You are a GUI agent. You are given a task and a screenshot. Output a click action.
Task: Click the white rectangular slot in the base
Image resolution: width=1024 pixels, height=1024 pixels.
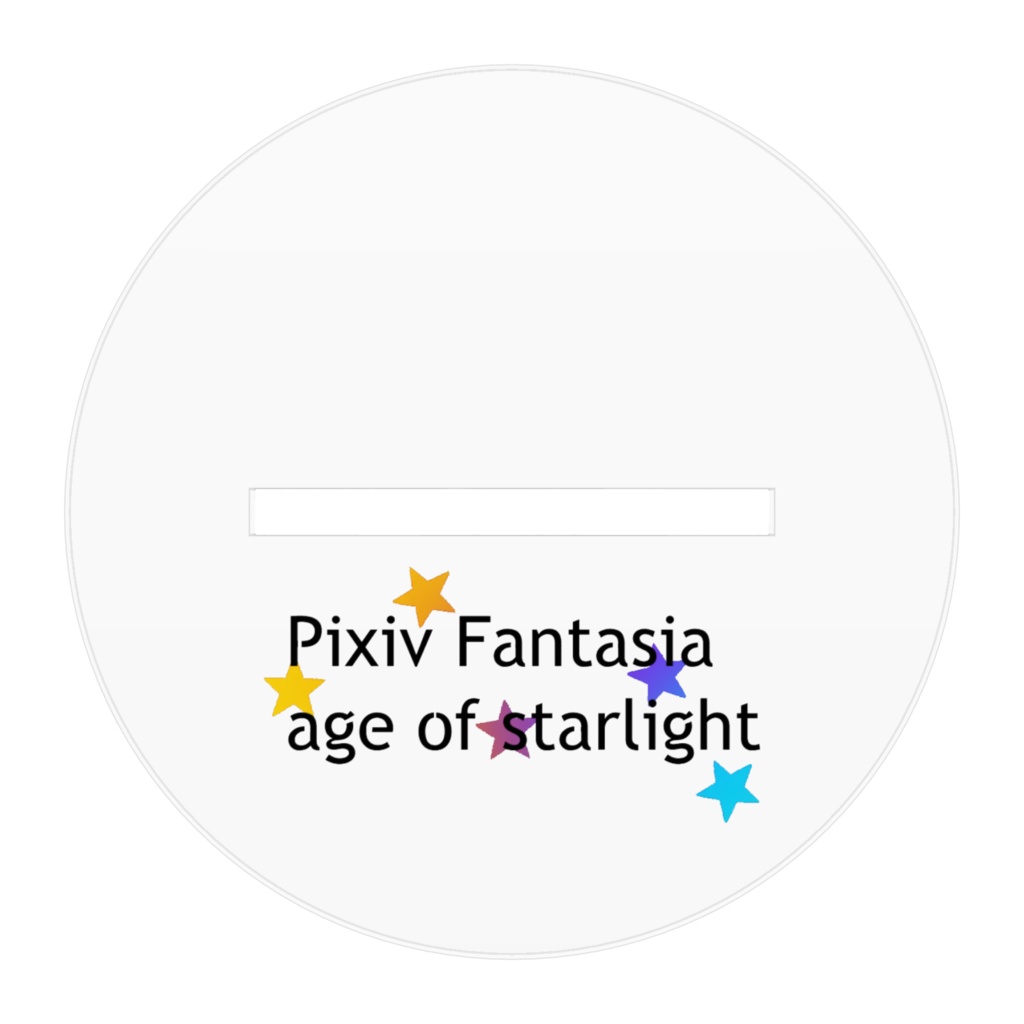tap(512, 511)
